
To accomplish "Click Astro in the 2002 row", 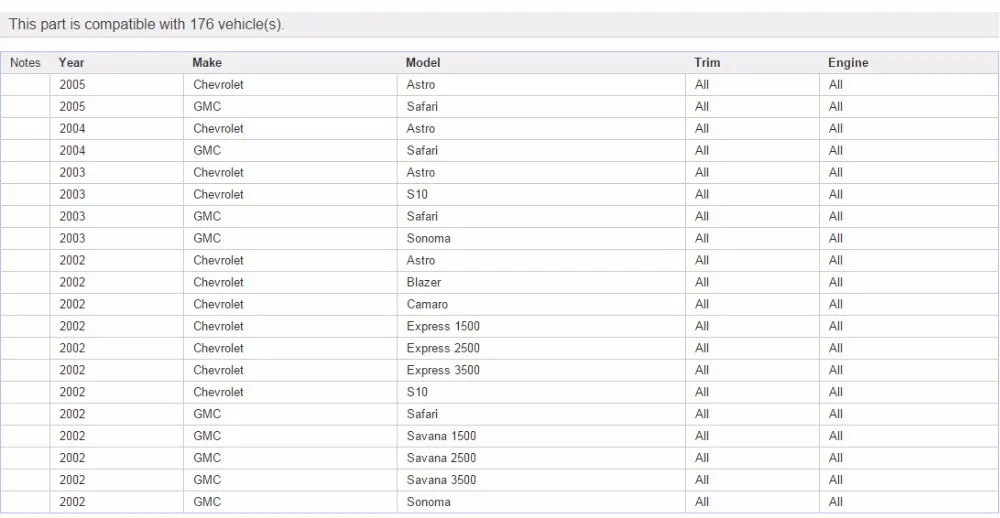I will [x=421, y=260].
